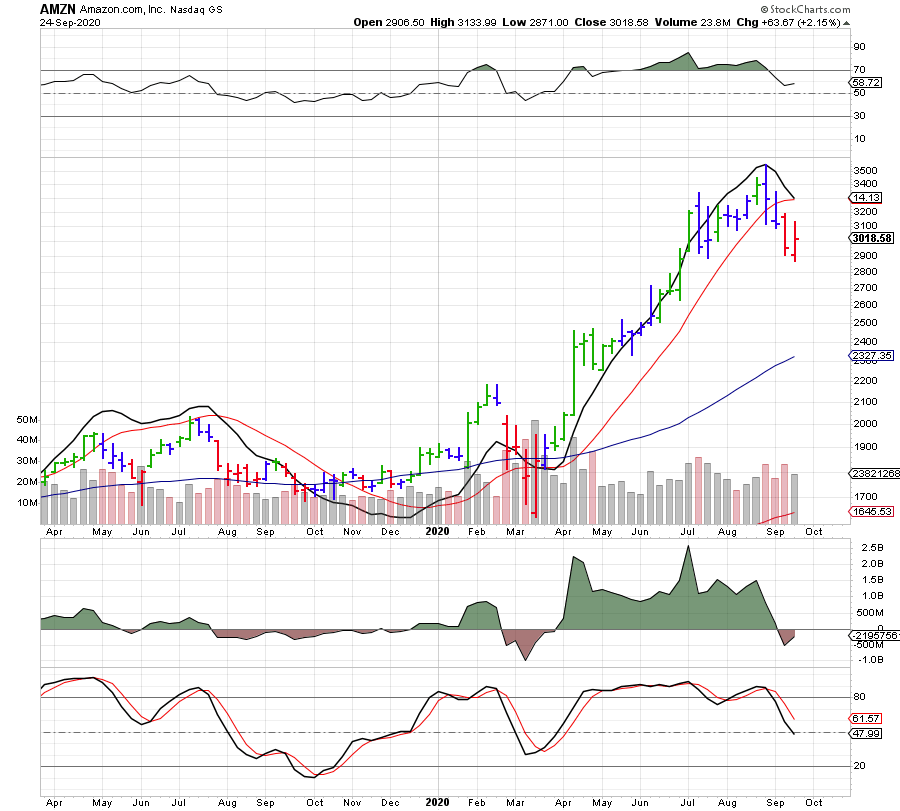Click the 2327.35 blue moving average tag

pos(869,356)
